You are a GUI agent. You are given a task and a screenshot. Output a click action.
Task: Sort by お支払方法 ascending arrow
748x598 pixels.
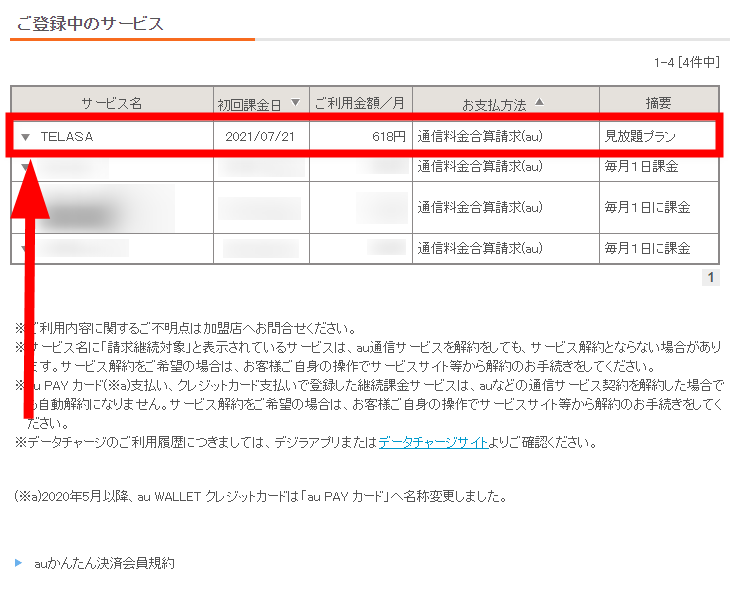540,102
